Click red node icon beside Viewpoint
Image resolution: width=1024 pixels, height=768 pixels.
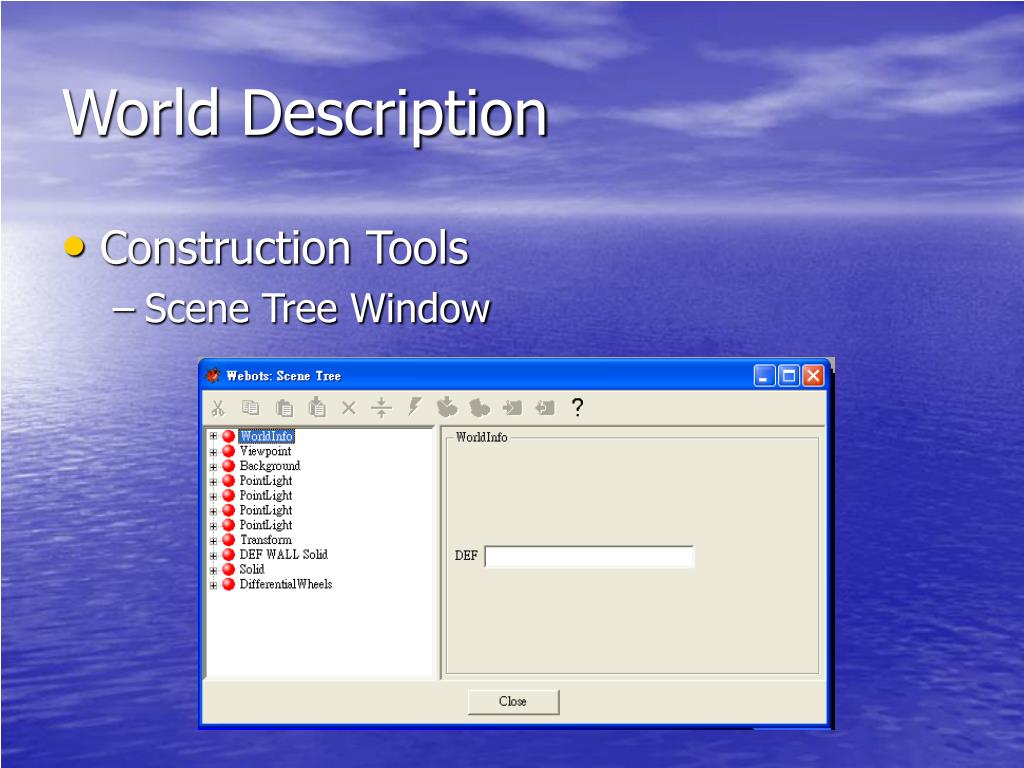click(228, 451)
